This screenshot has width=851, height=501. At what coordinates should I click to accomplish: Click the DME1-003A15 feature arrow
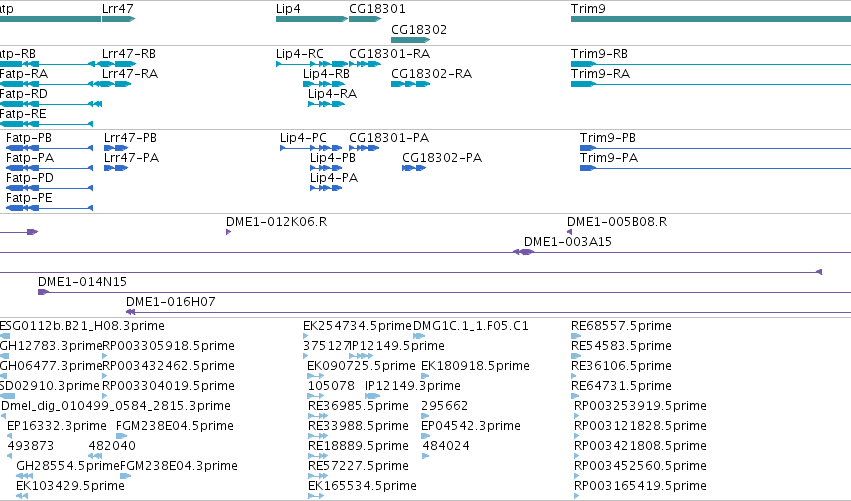(x=523, y=252)
